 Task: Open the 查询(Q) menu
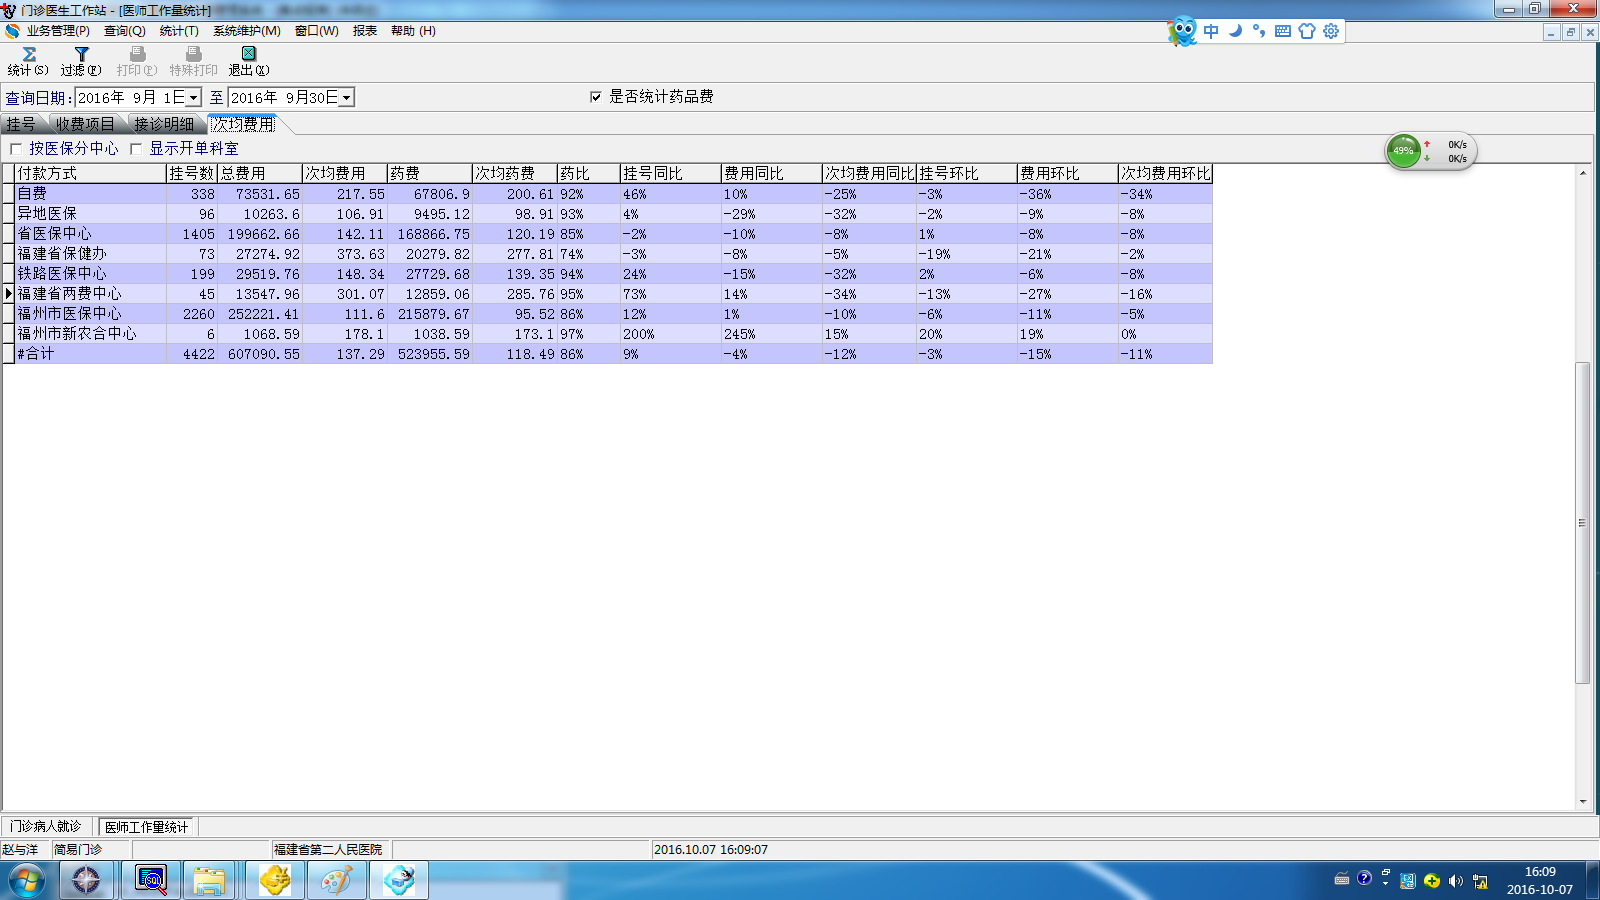125,31
